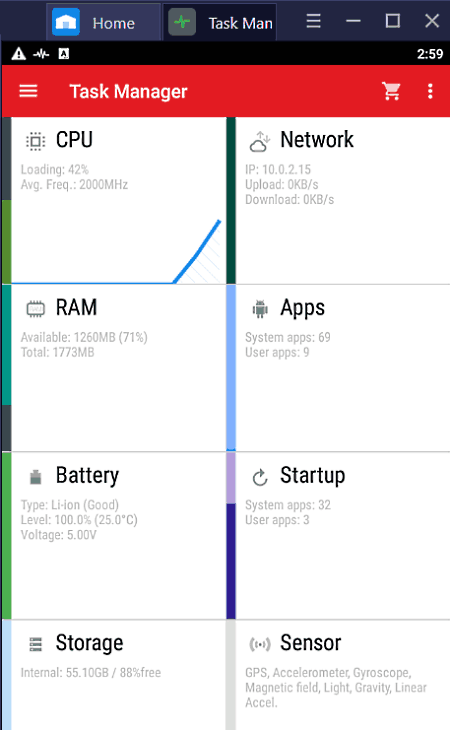Click the Startup refresh icon
Screen dimensions: 450x730
260,477
